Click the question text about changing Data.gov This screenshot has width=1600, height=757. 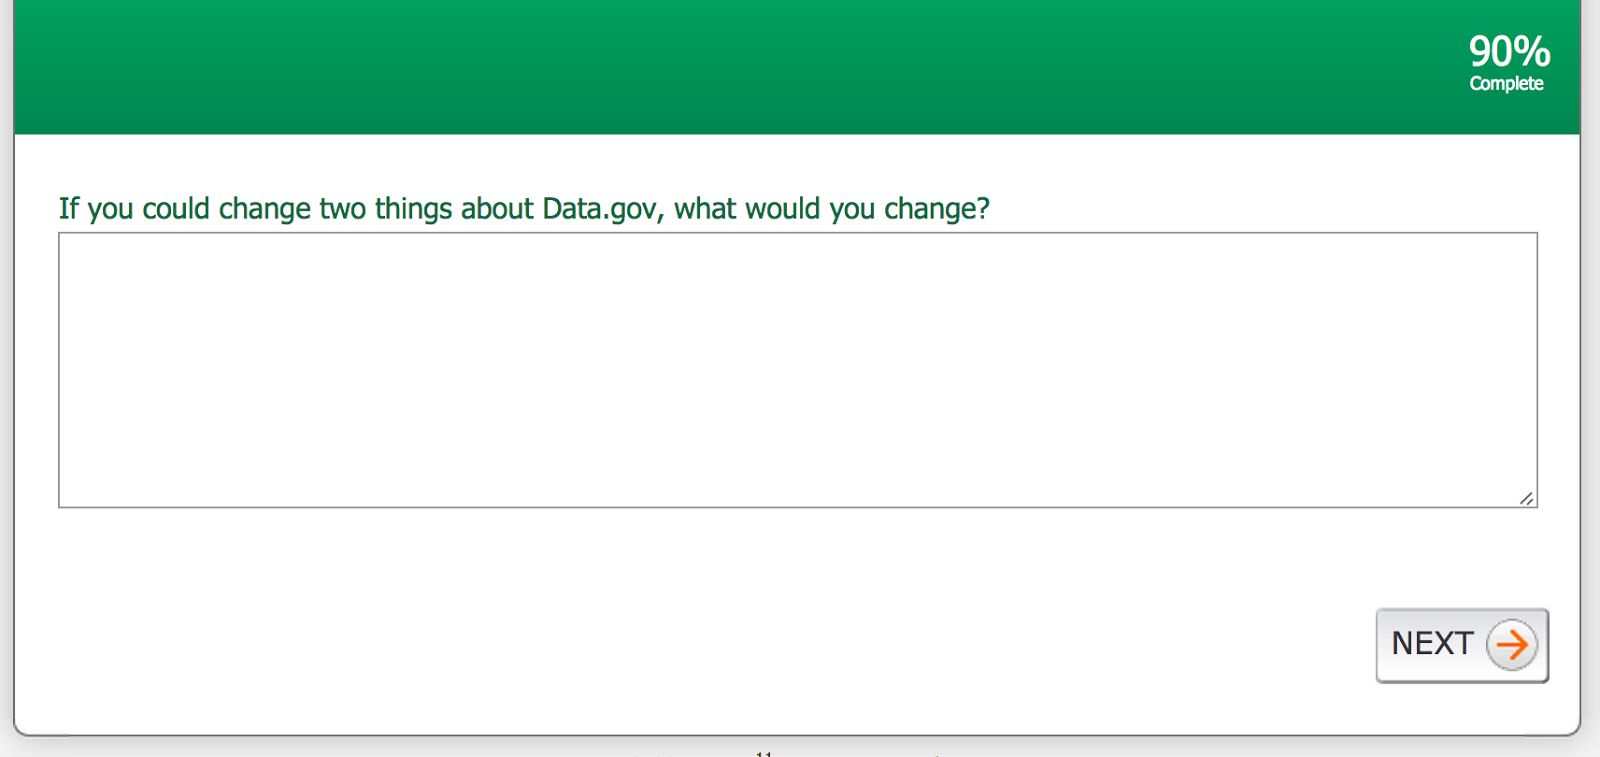(x=524, y=209)
